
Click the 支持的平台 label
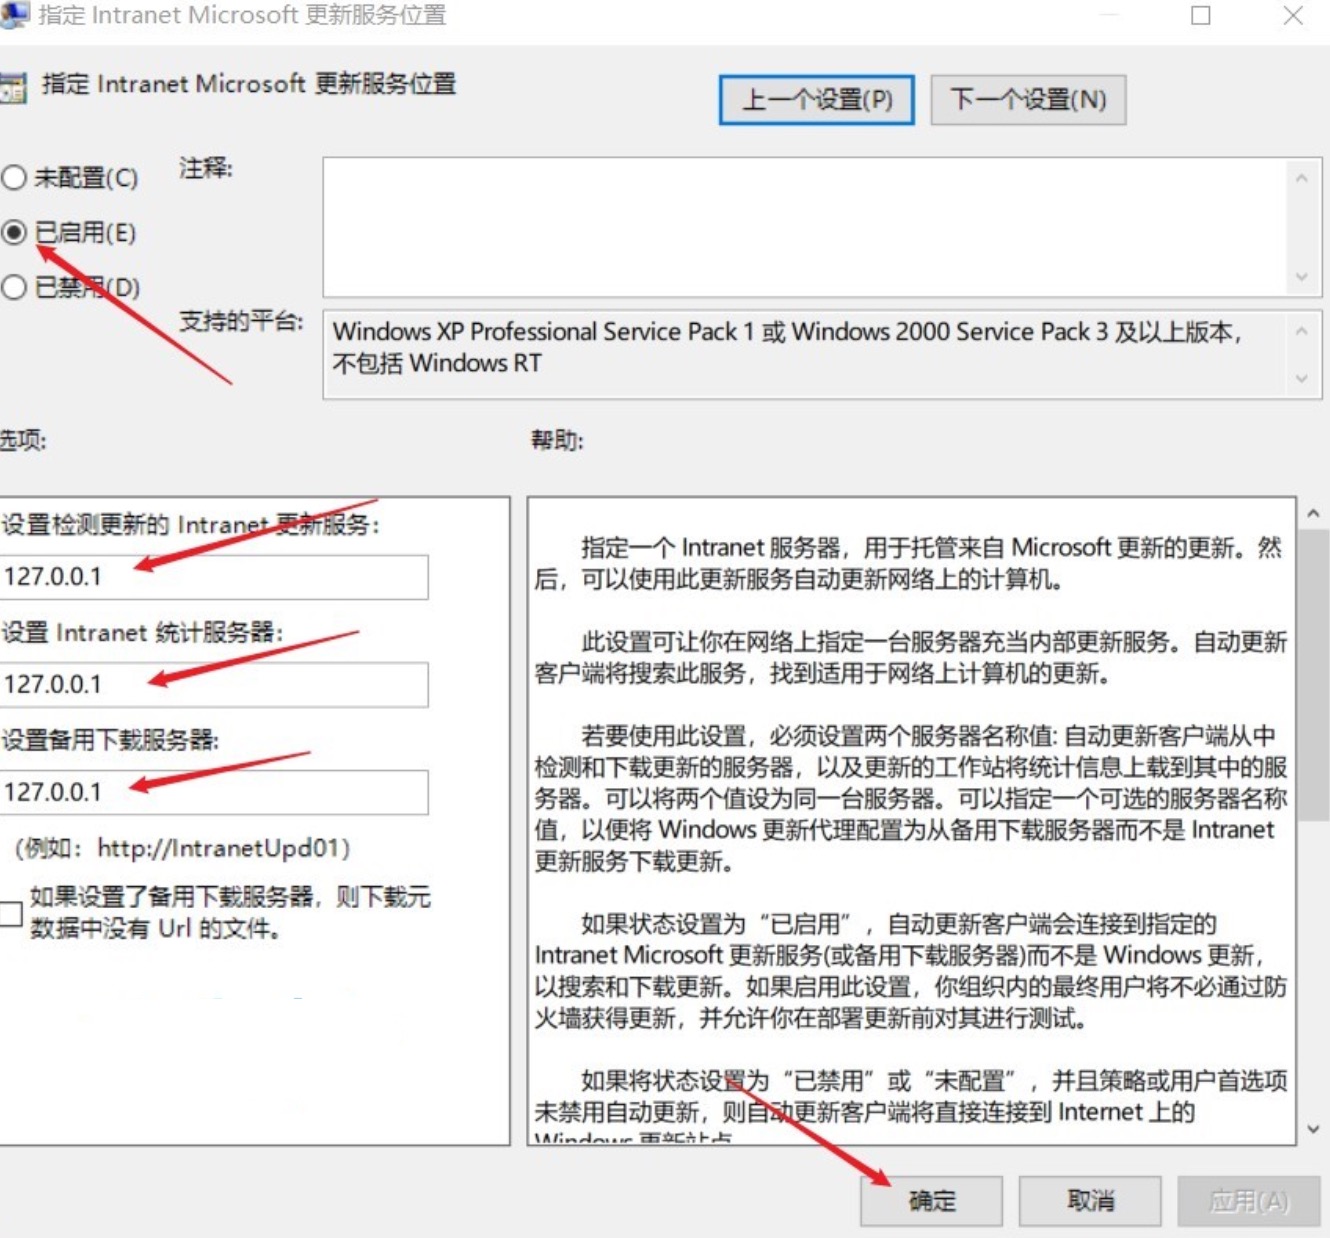(x=241, y=321)
